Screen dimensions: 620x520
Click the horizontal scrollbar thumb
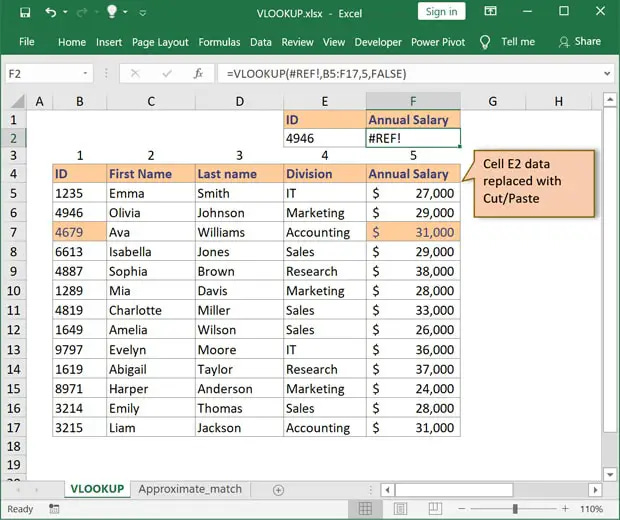coord(454,490)
